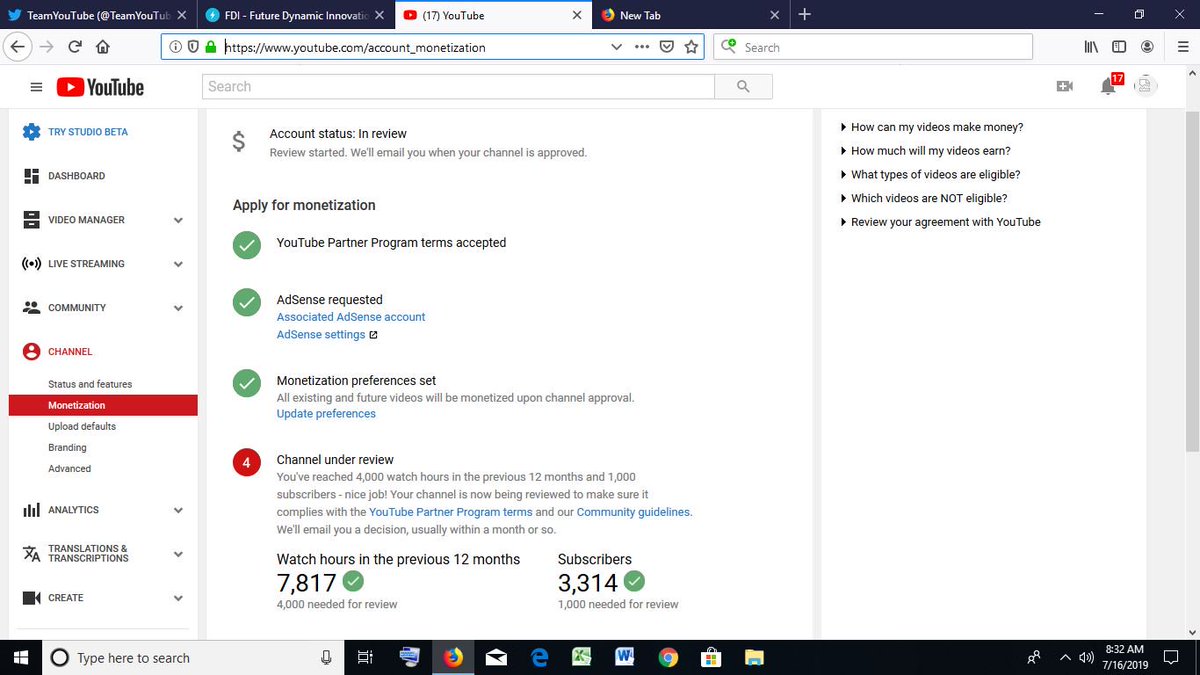Expand the Community section

tap(178, 308)
